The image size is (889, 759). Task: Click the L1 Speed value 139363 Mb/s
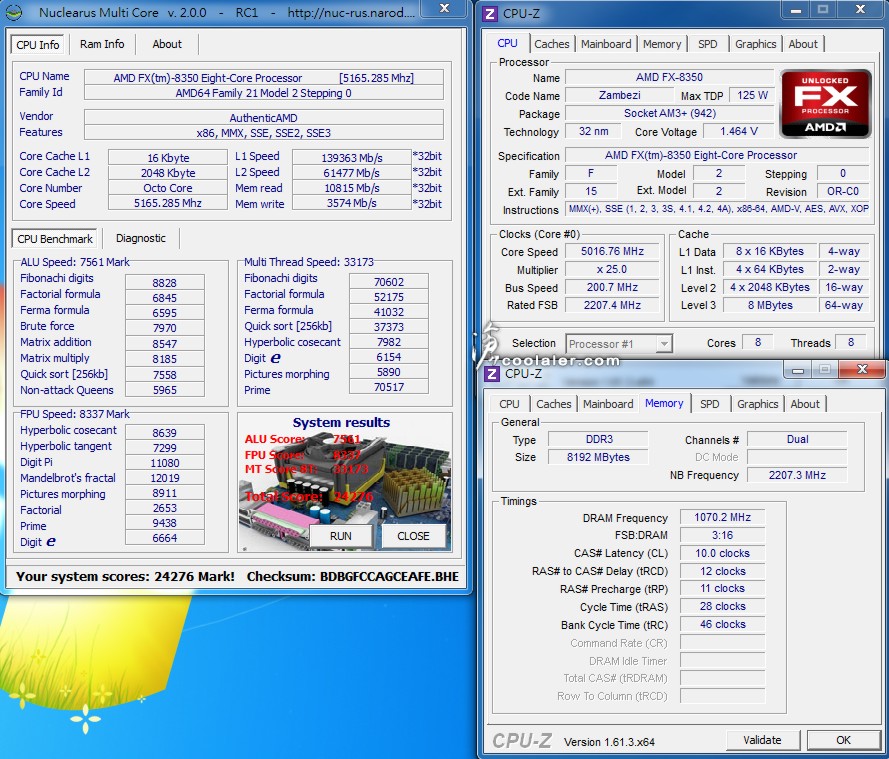tap(352, 158)
